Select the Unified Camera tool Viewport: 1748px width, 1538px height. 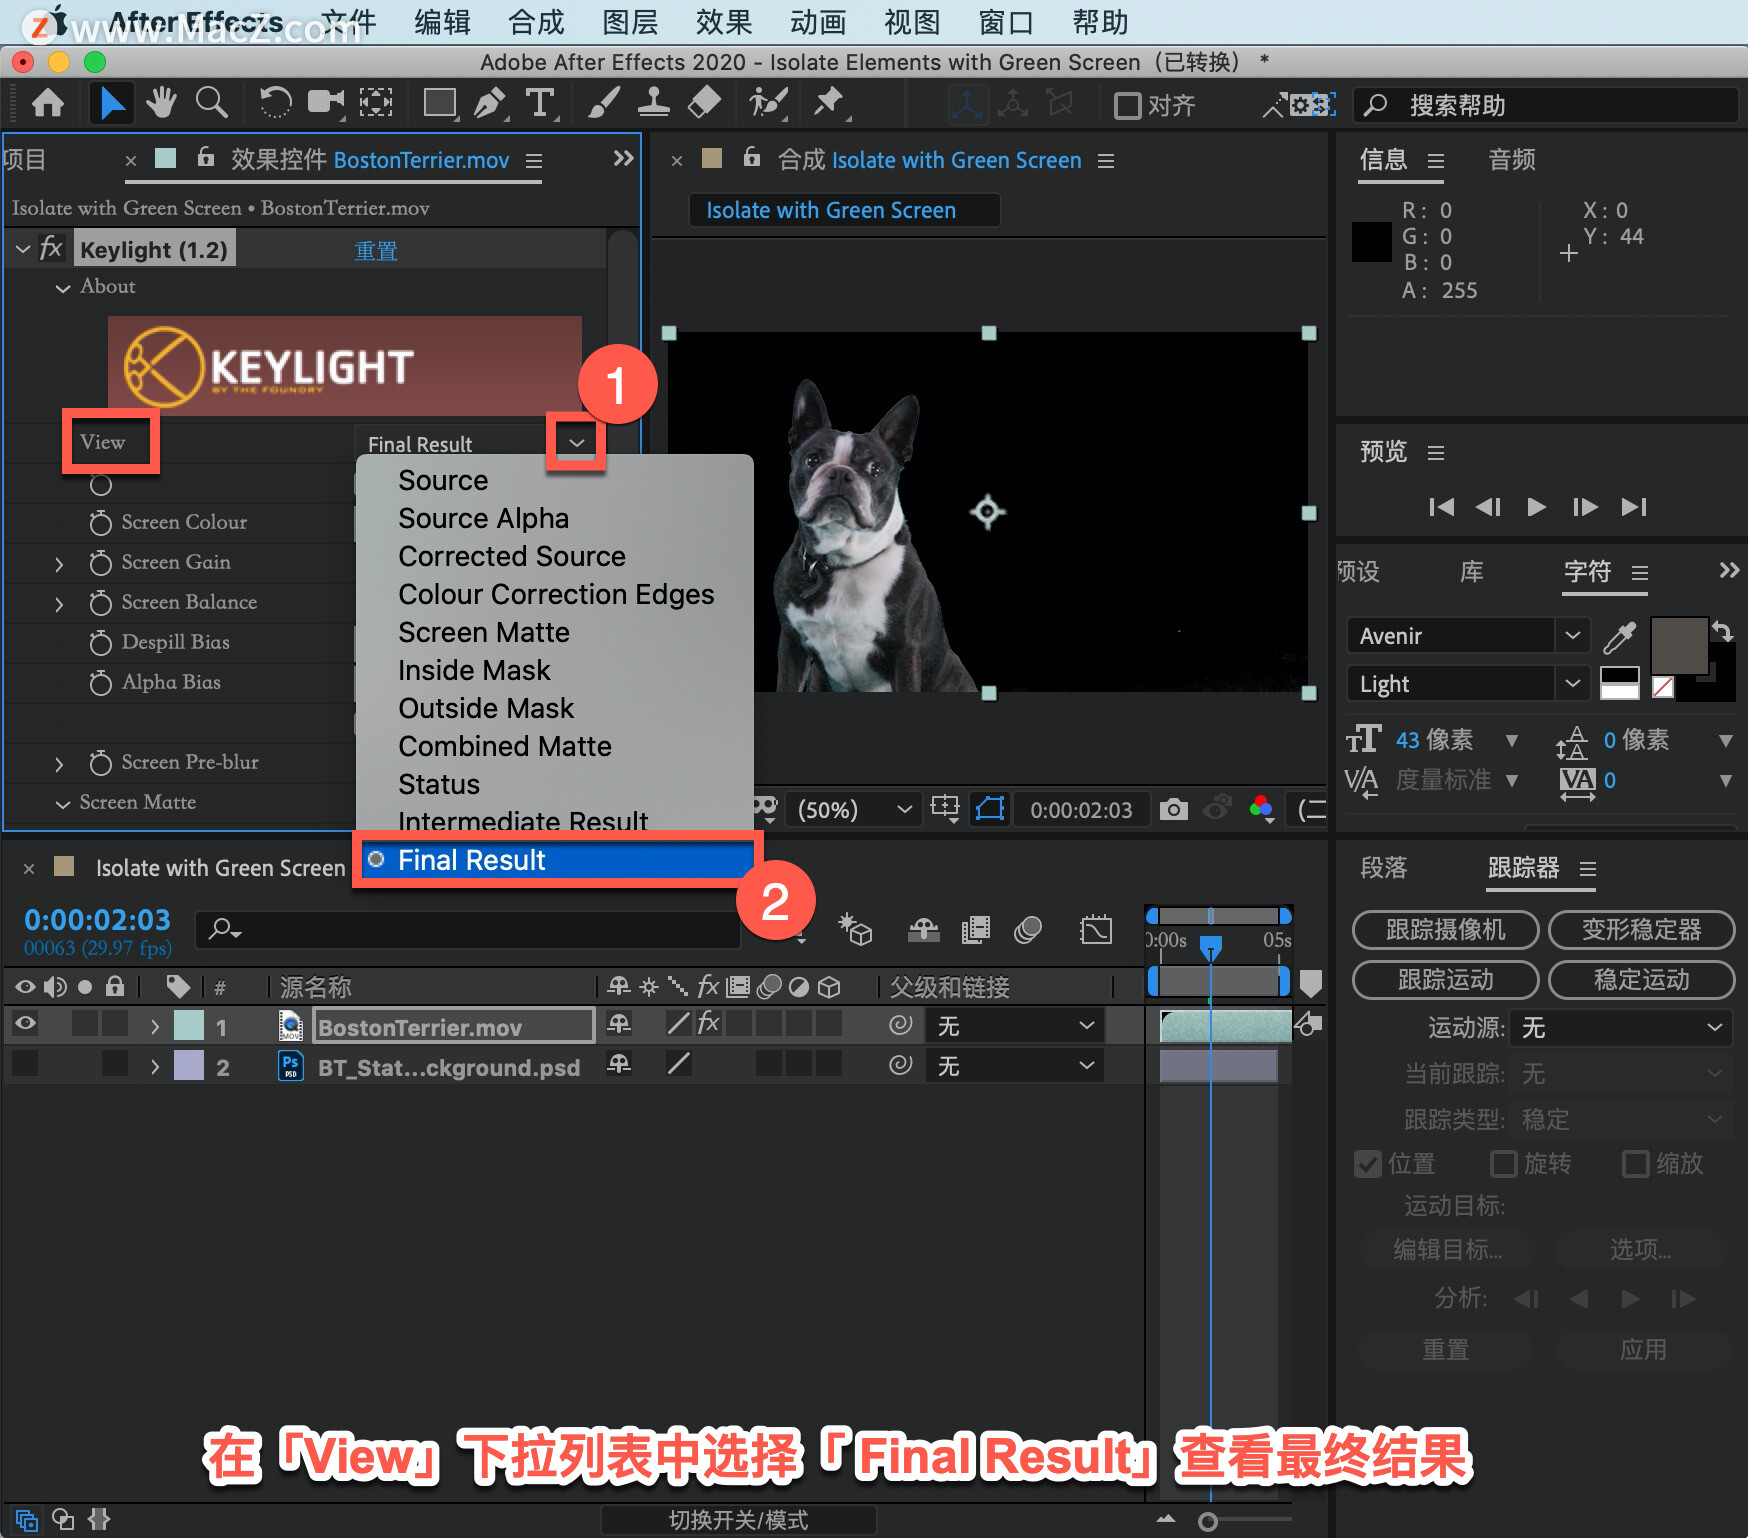click(325, 103)
